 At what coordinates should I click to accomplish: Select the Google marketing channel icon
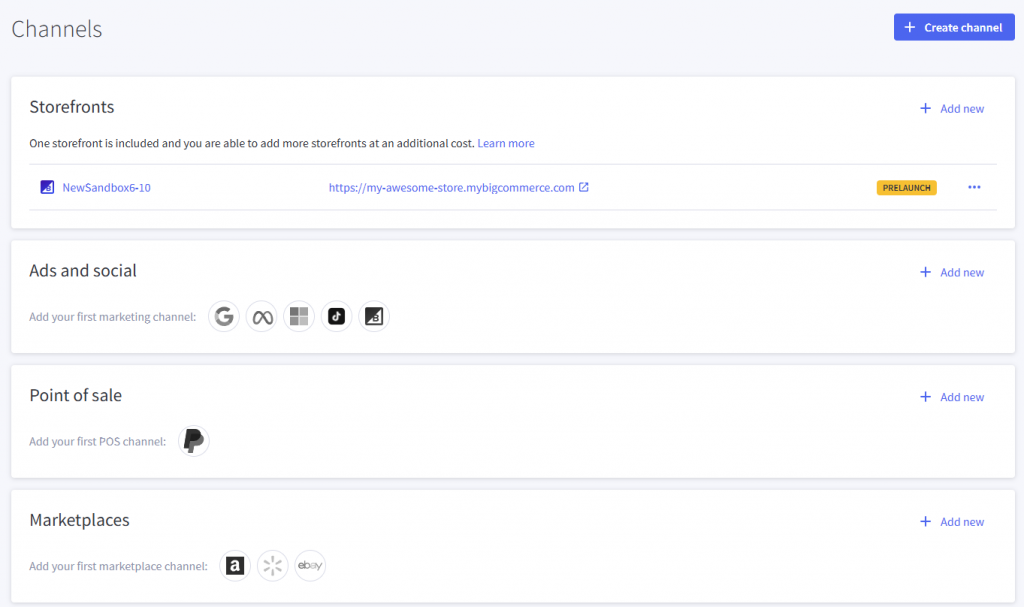tap(224, 316)
